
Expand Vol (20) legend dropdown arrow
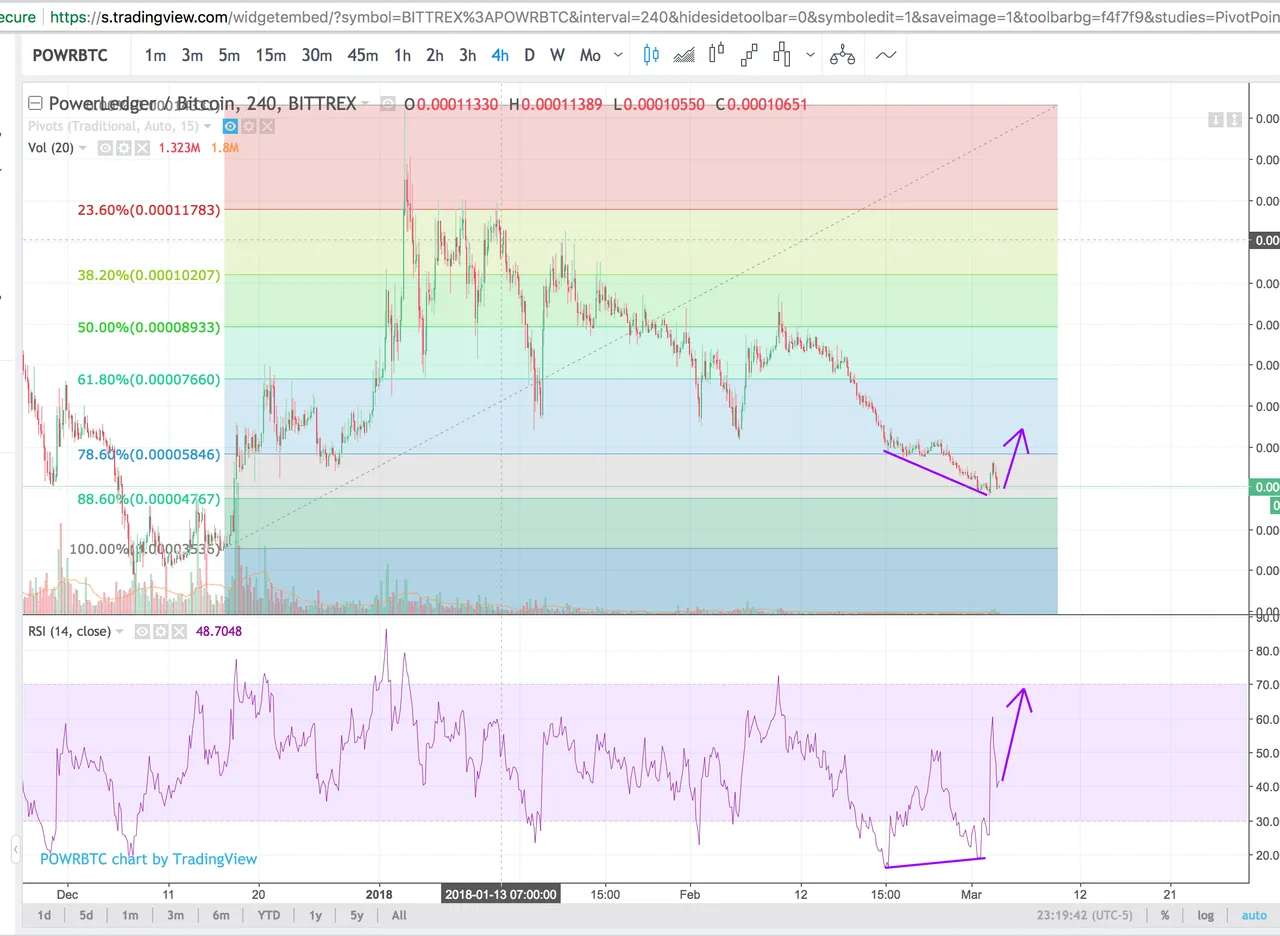[x=82, y=148]
